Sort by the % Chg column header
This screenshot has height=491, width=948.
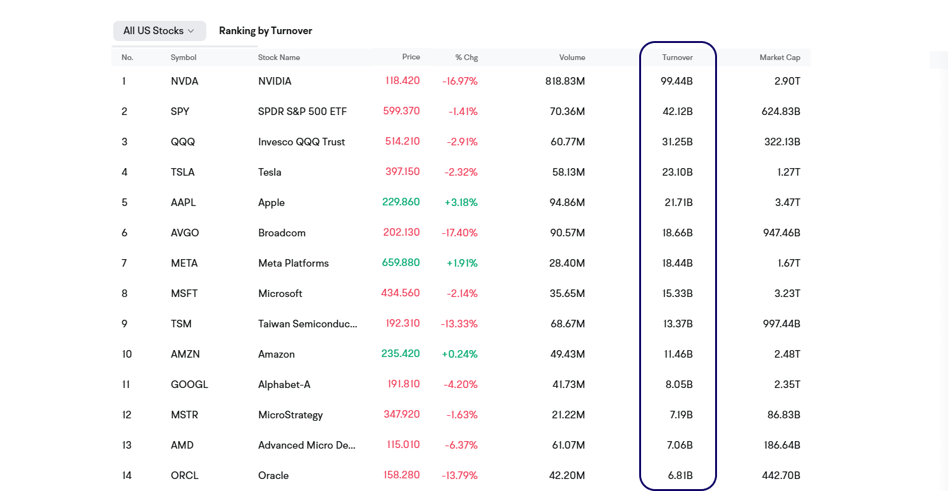click(x=465, y=58)
